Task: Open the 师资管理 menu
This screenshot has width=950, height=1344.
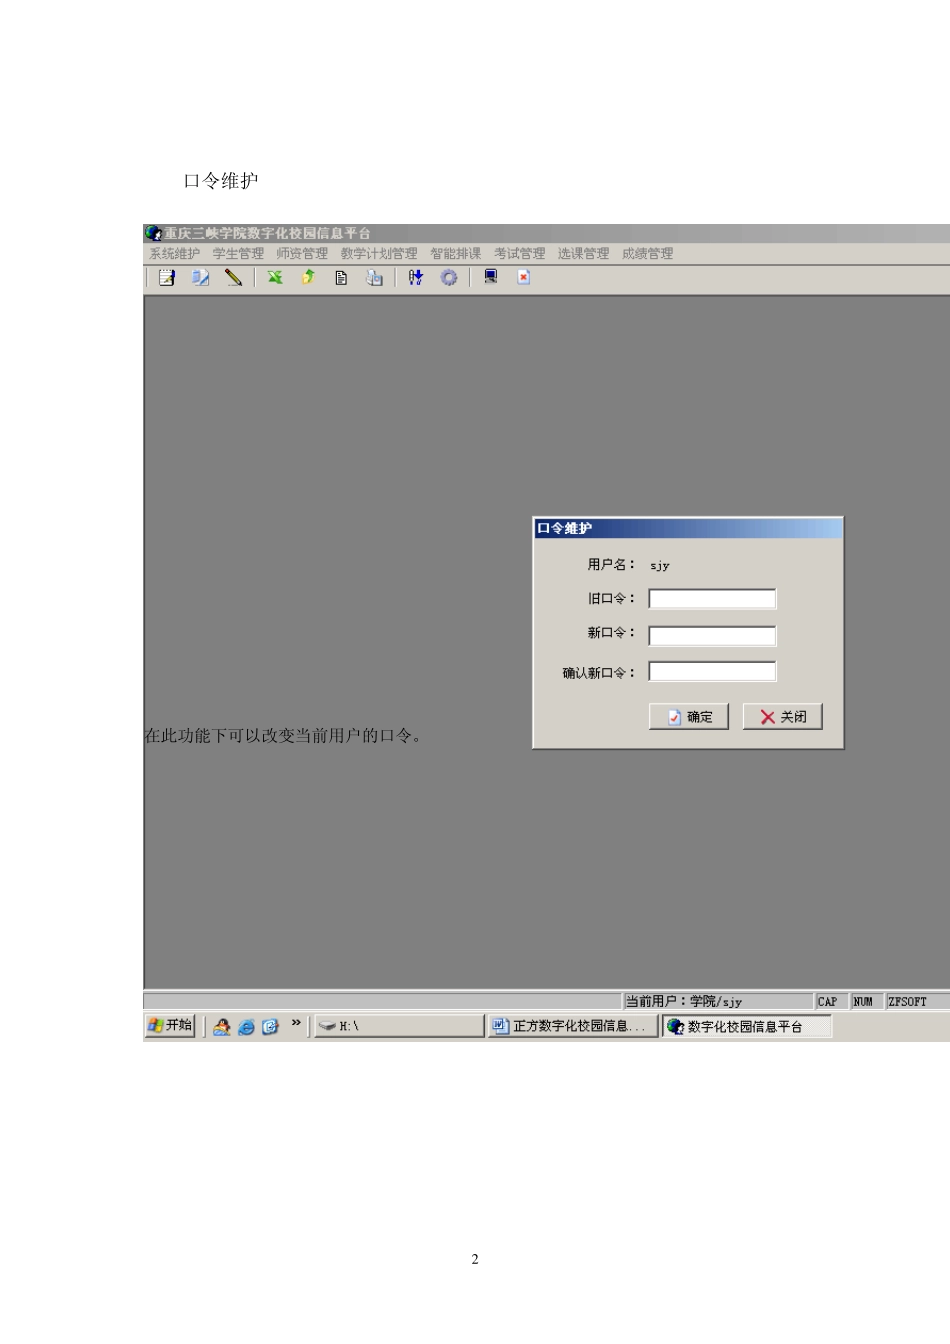Action: [302, 254]
